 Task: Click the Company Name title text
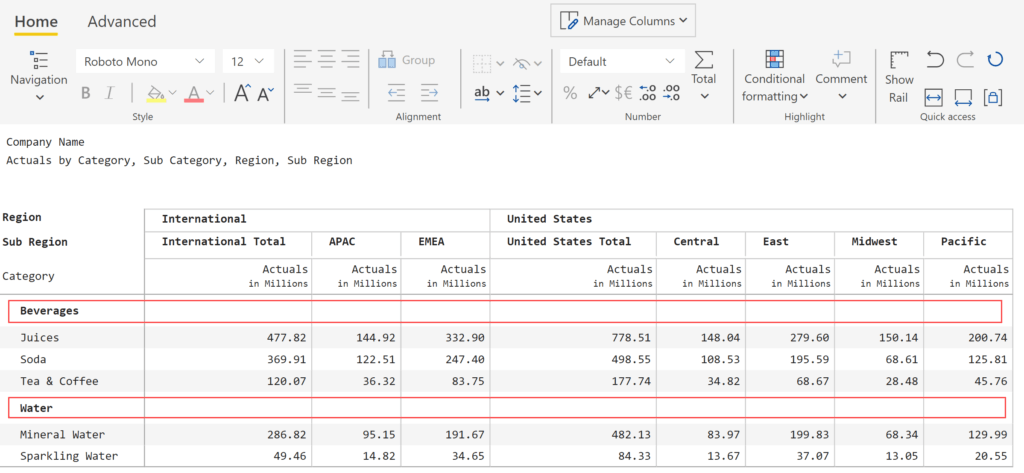click(x=45, y=142)
